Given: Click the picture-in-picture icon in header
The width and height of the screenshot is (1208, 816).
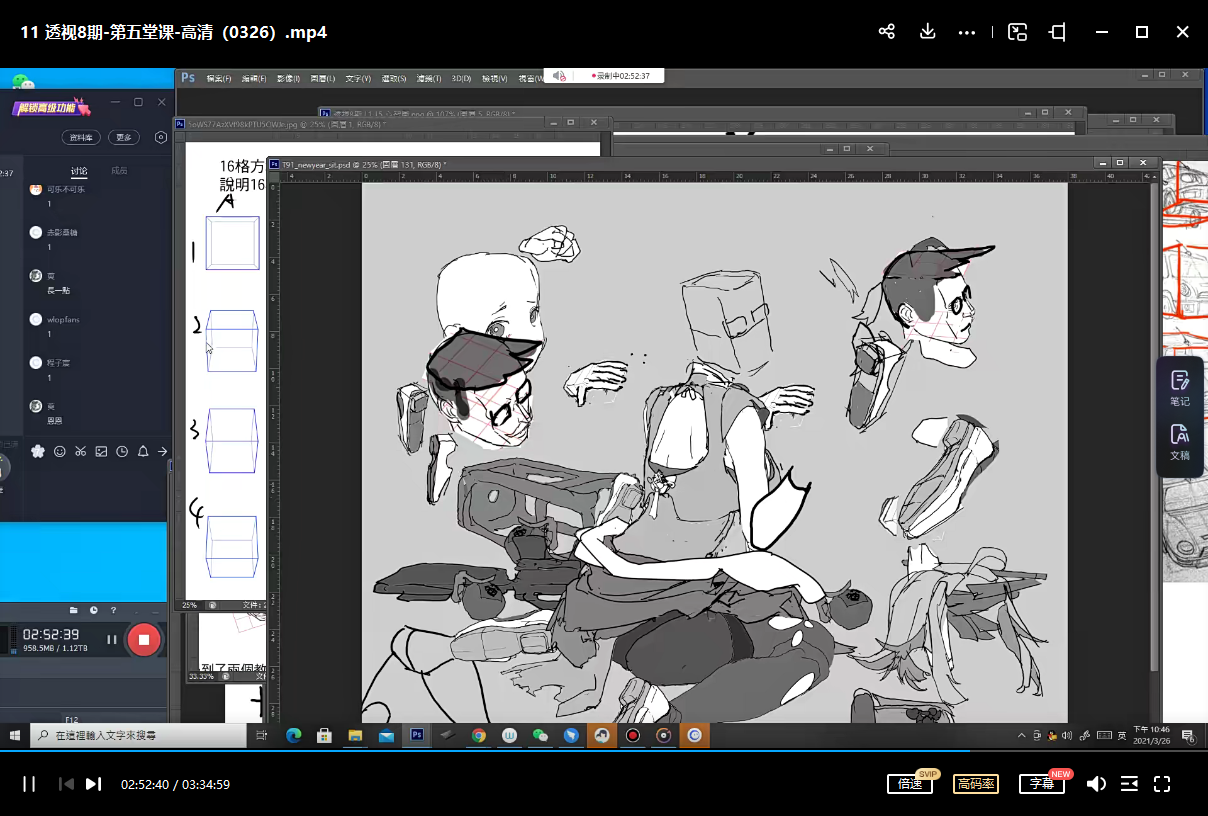Looking at the screenshot, I should [1017, 32].
